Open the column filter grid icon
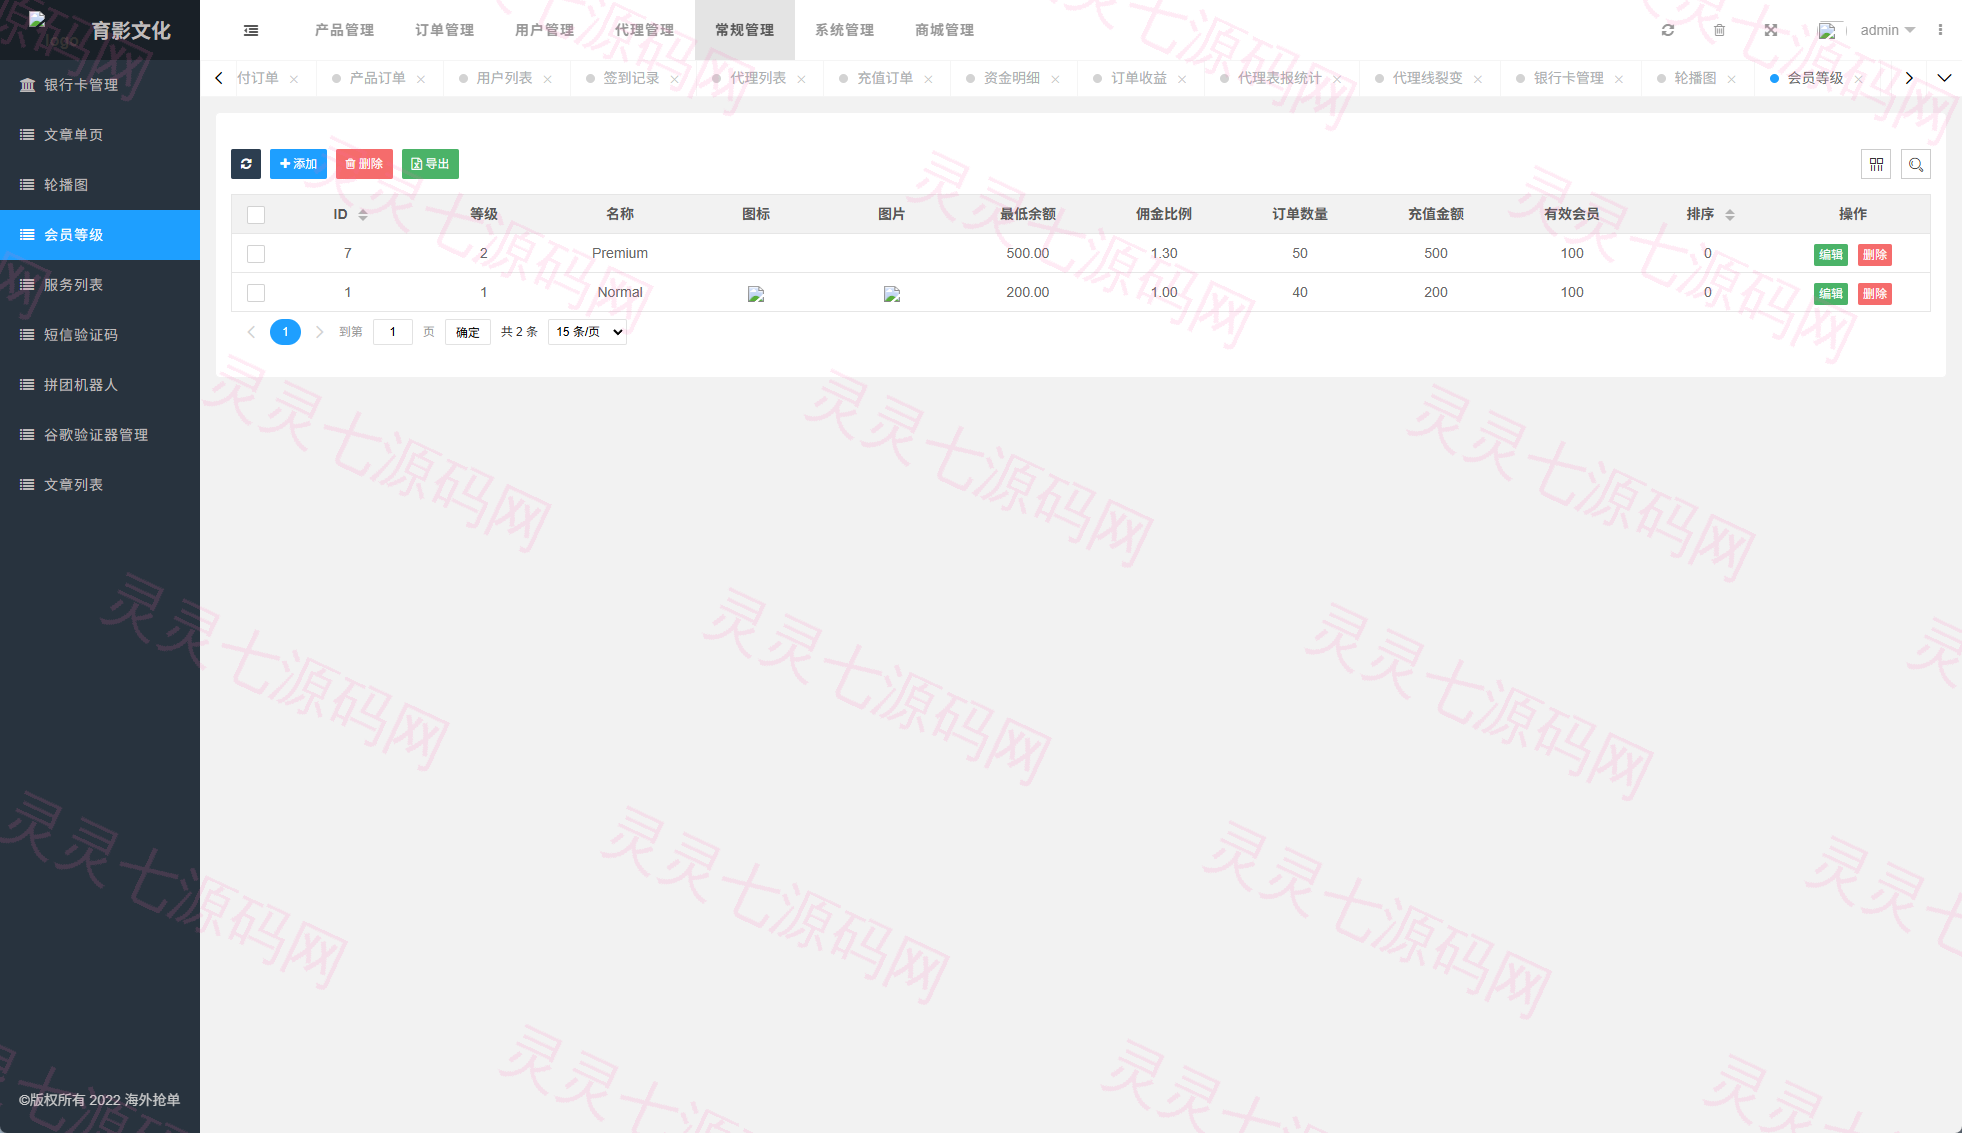 pyautogui.click(x=1876, y=164)
